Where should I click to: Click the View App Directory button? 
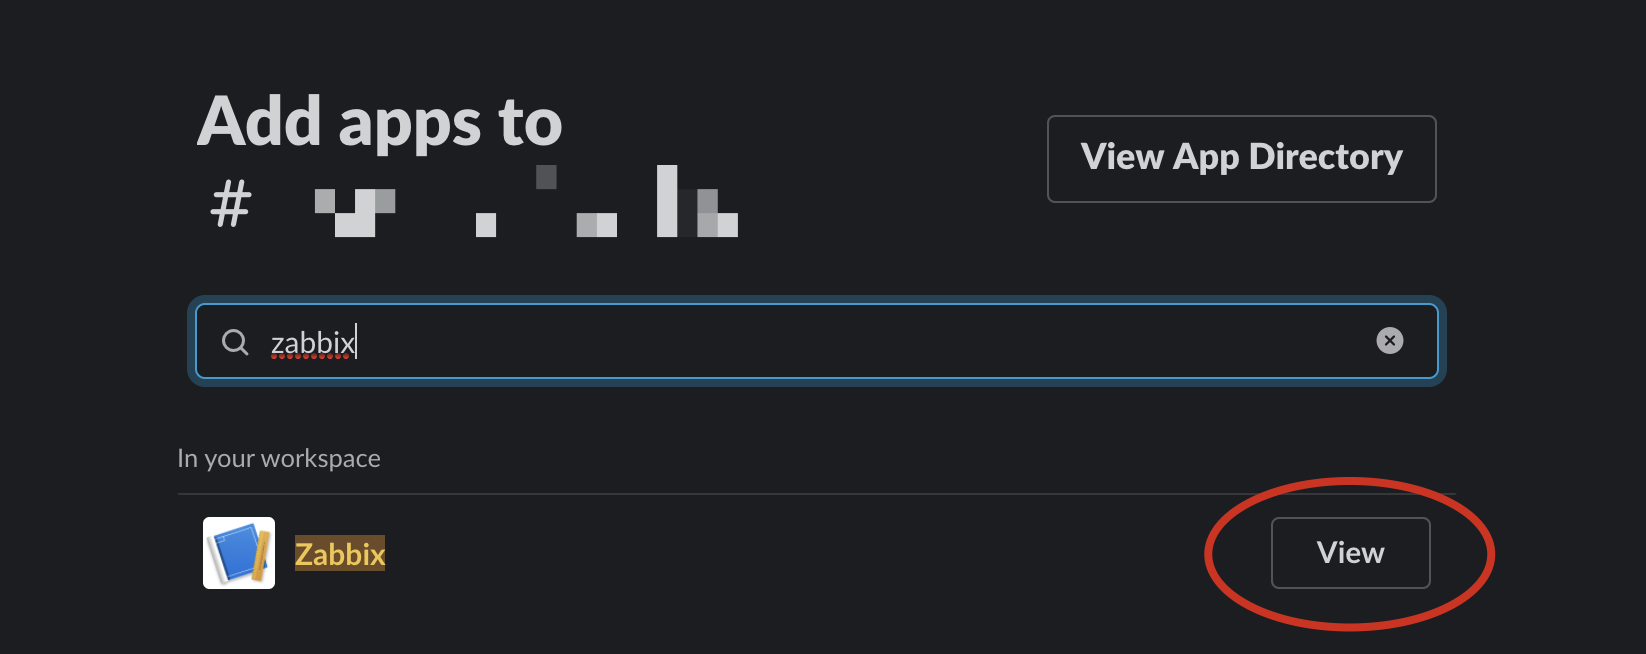click(x=1241, y=158)
